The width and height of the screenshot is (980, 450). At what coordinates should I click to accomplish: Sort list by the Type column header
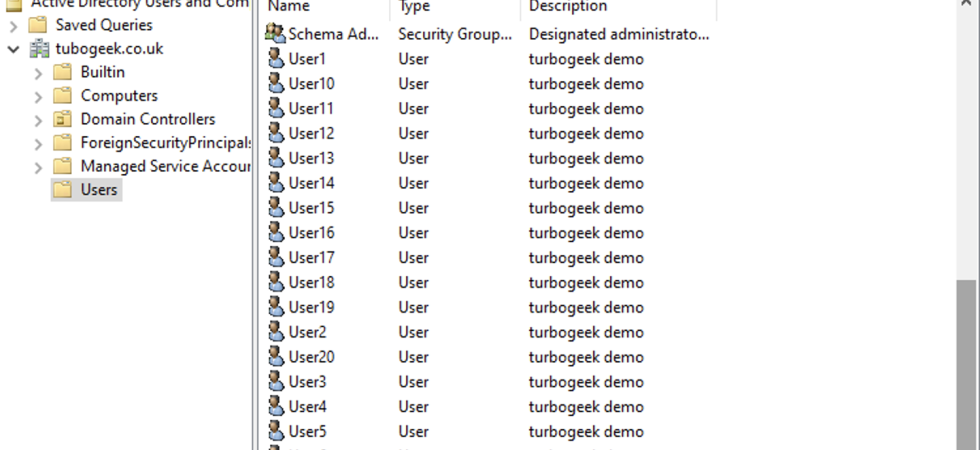(x=456, y=7)
